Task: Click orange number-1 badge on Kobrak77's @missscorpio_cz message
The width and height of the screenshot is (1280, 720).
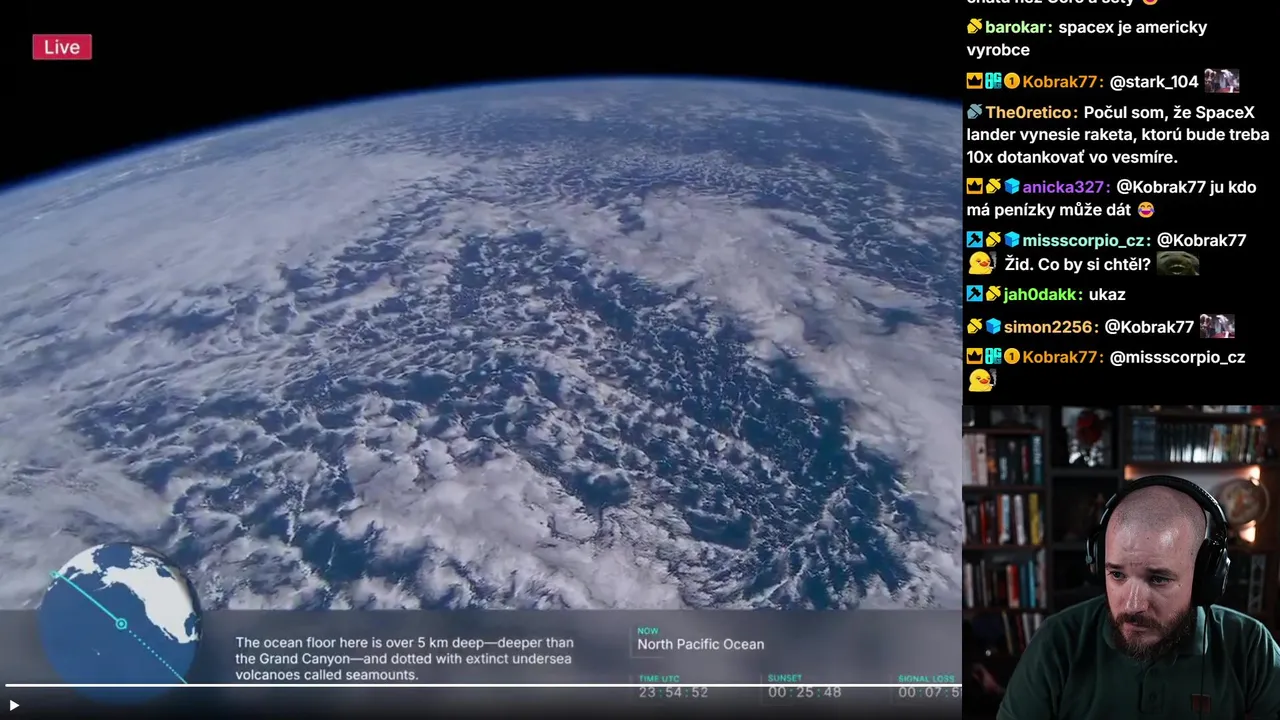Action: [1011, 357]
